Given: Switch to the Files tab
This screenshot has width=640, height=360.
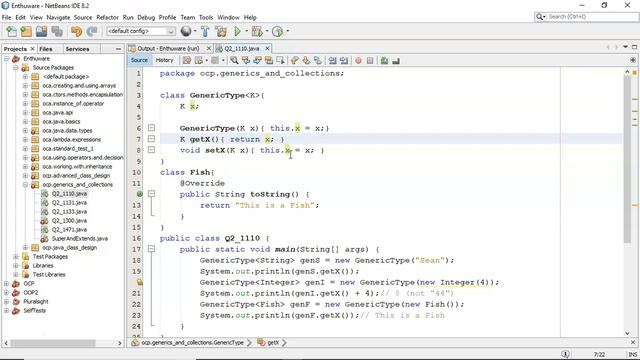Looking at the screenshot, I should coord(46,49).
